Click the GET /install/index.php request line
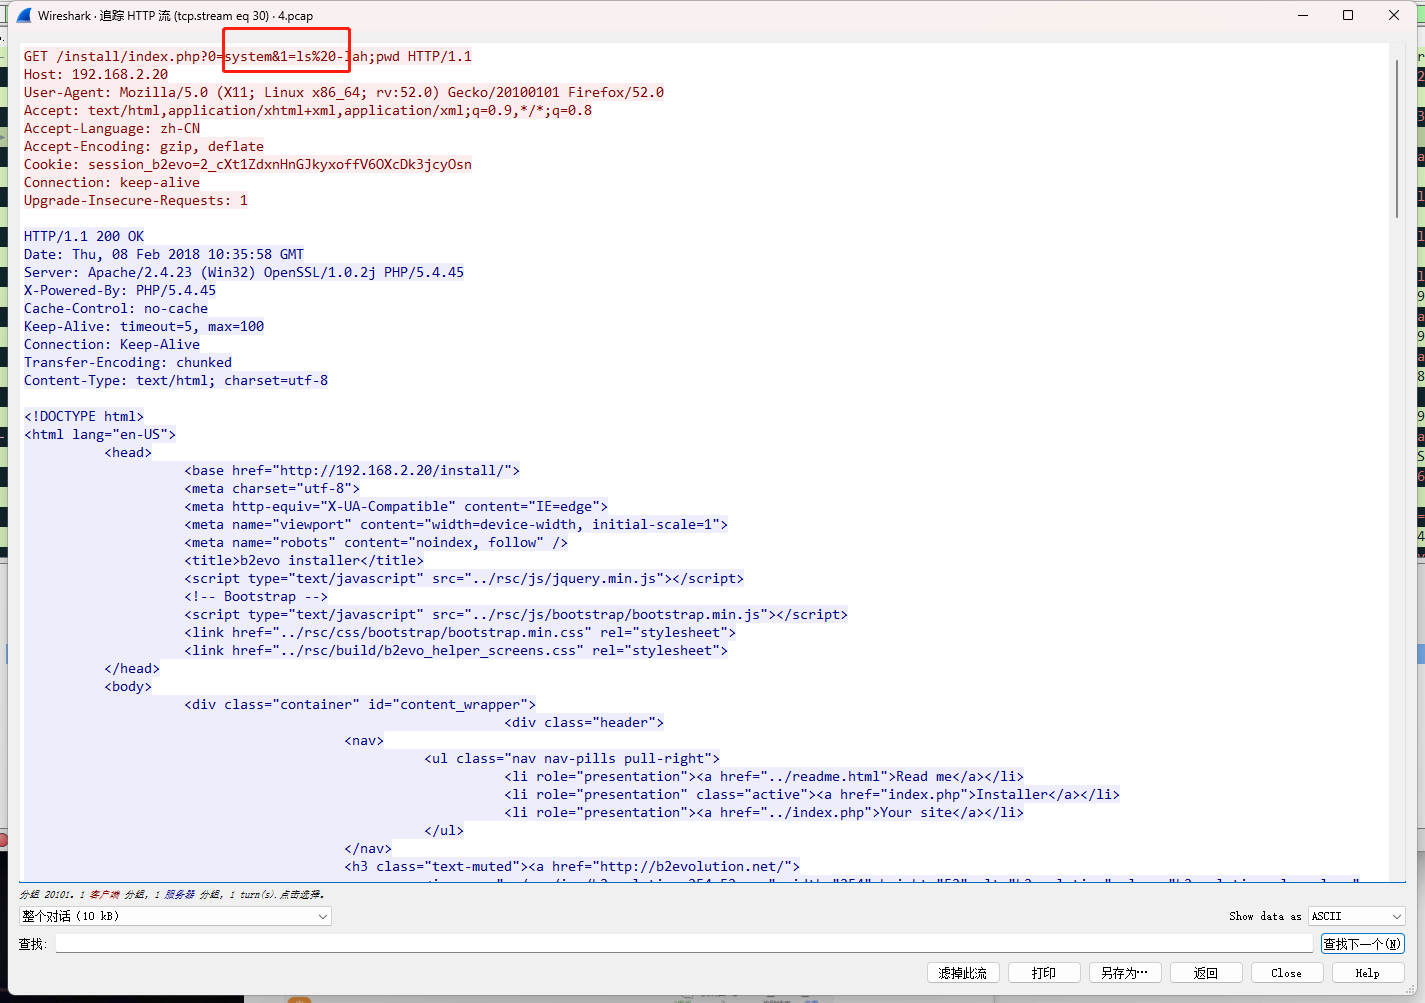This screenshot has height=1003, width=1425. click(x=248, y=56)
